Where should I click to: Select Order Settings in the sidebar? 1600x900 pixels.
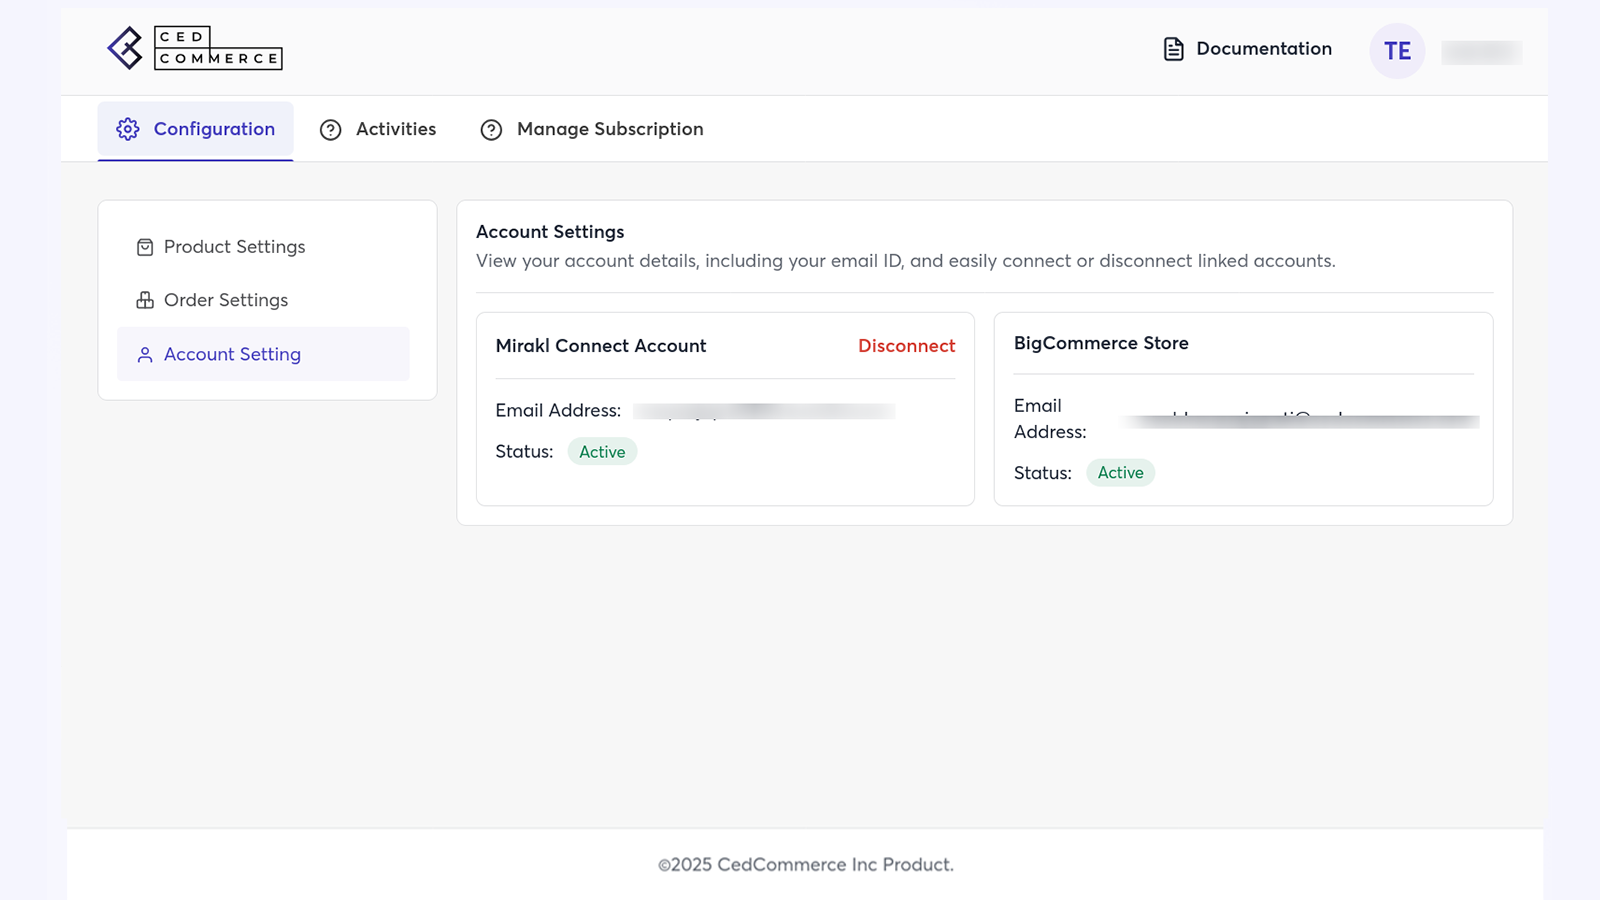pos(263,300)
